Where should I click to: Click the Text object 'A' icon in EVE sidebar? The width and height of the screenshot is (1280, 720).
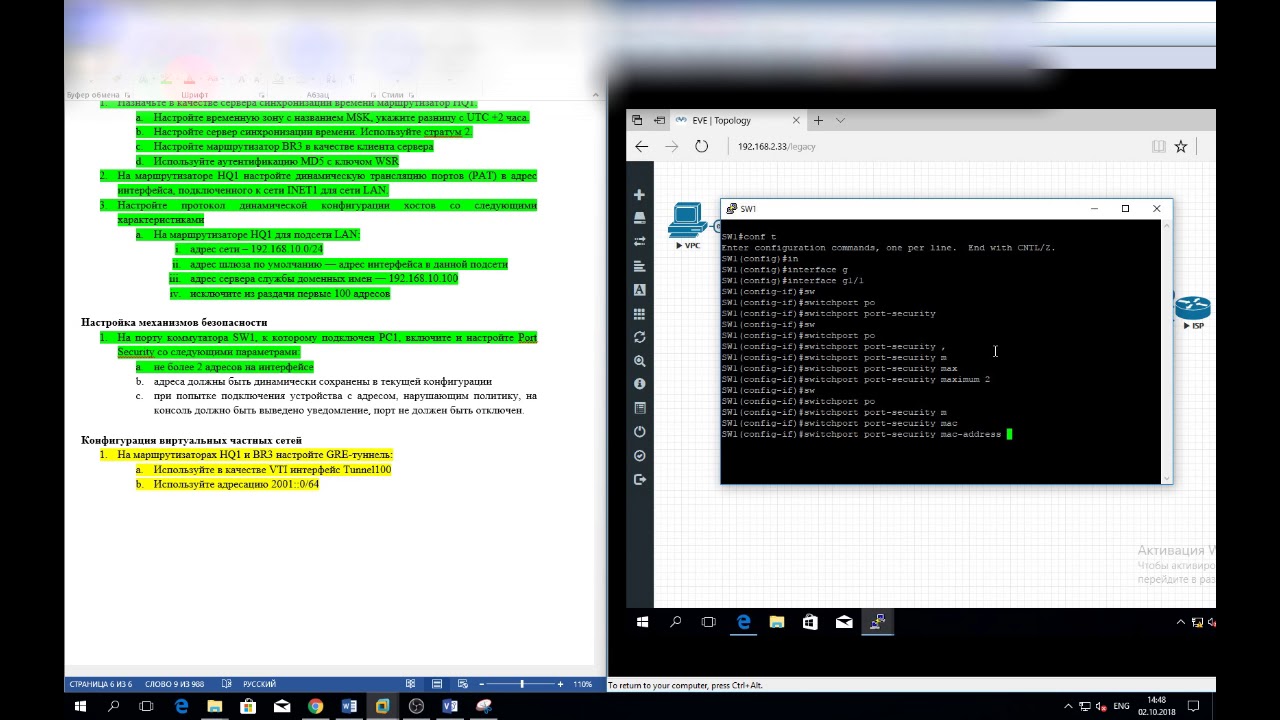pos(640,290)
